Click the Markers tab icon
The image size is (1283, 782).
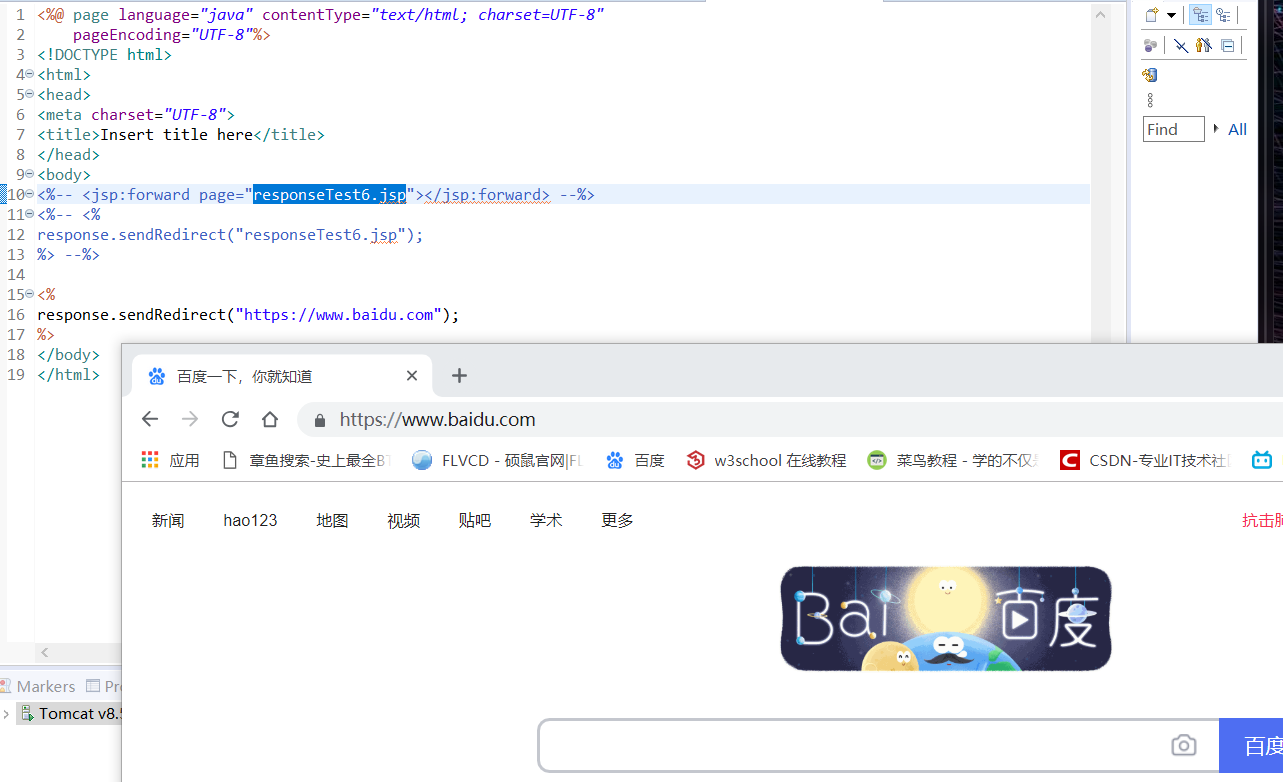pos(6,686)
